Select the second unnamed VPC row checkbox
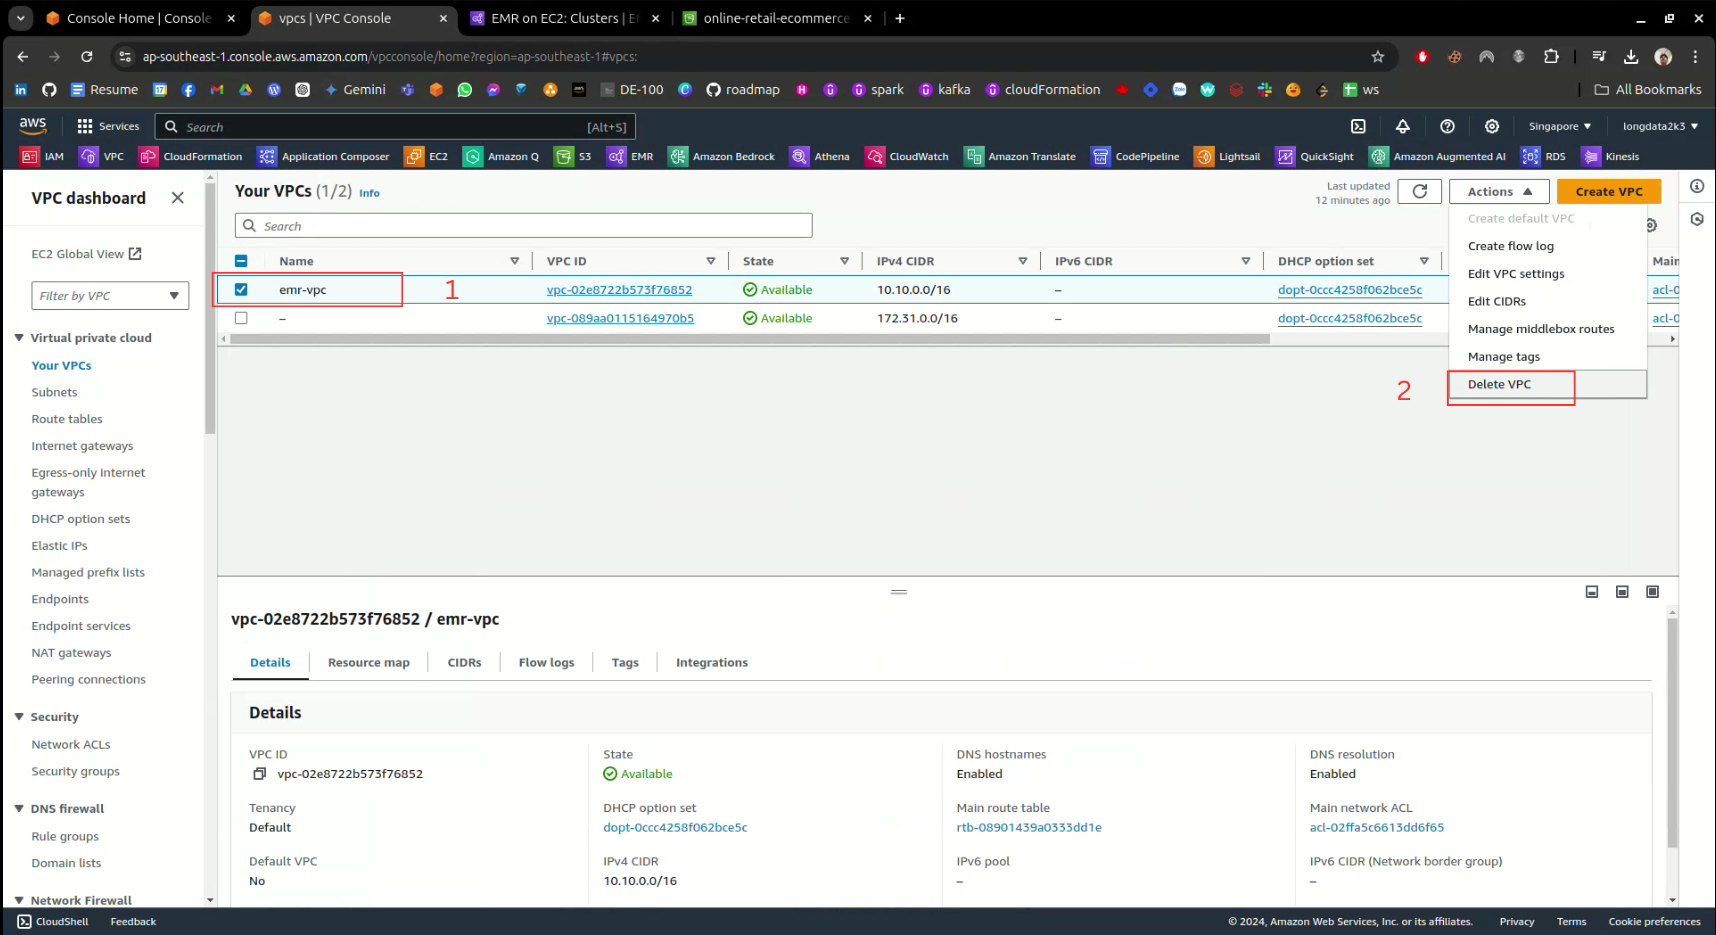This screenshot has height=935, width=1716. (241, 318)
